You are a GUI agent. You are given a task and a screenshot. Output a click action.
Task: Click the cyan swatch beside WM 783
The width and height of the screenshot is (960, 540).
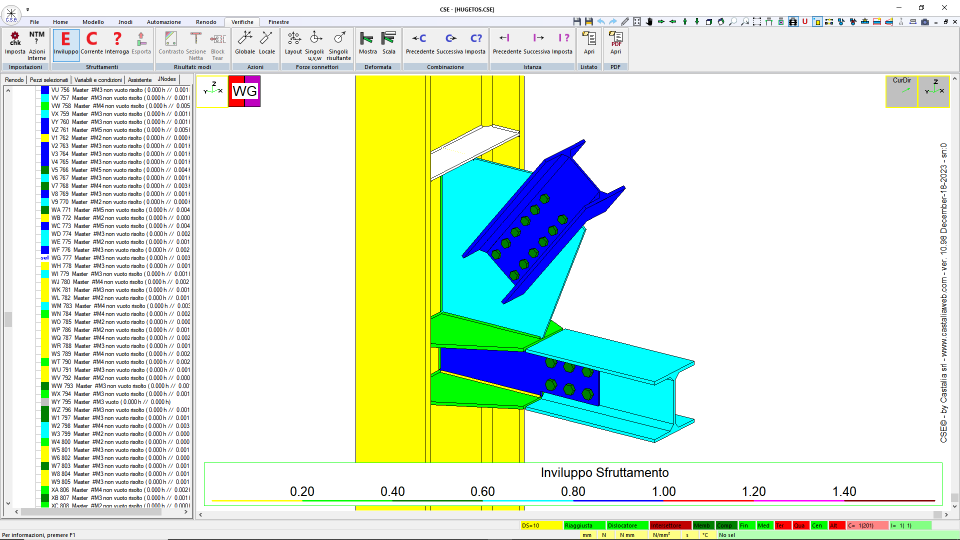(x=45, y=306)
